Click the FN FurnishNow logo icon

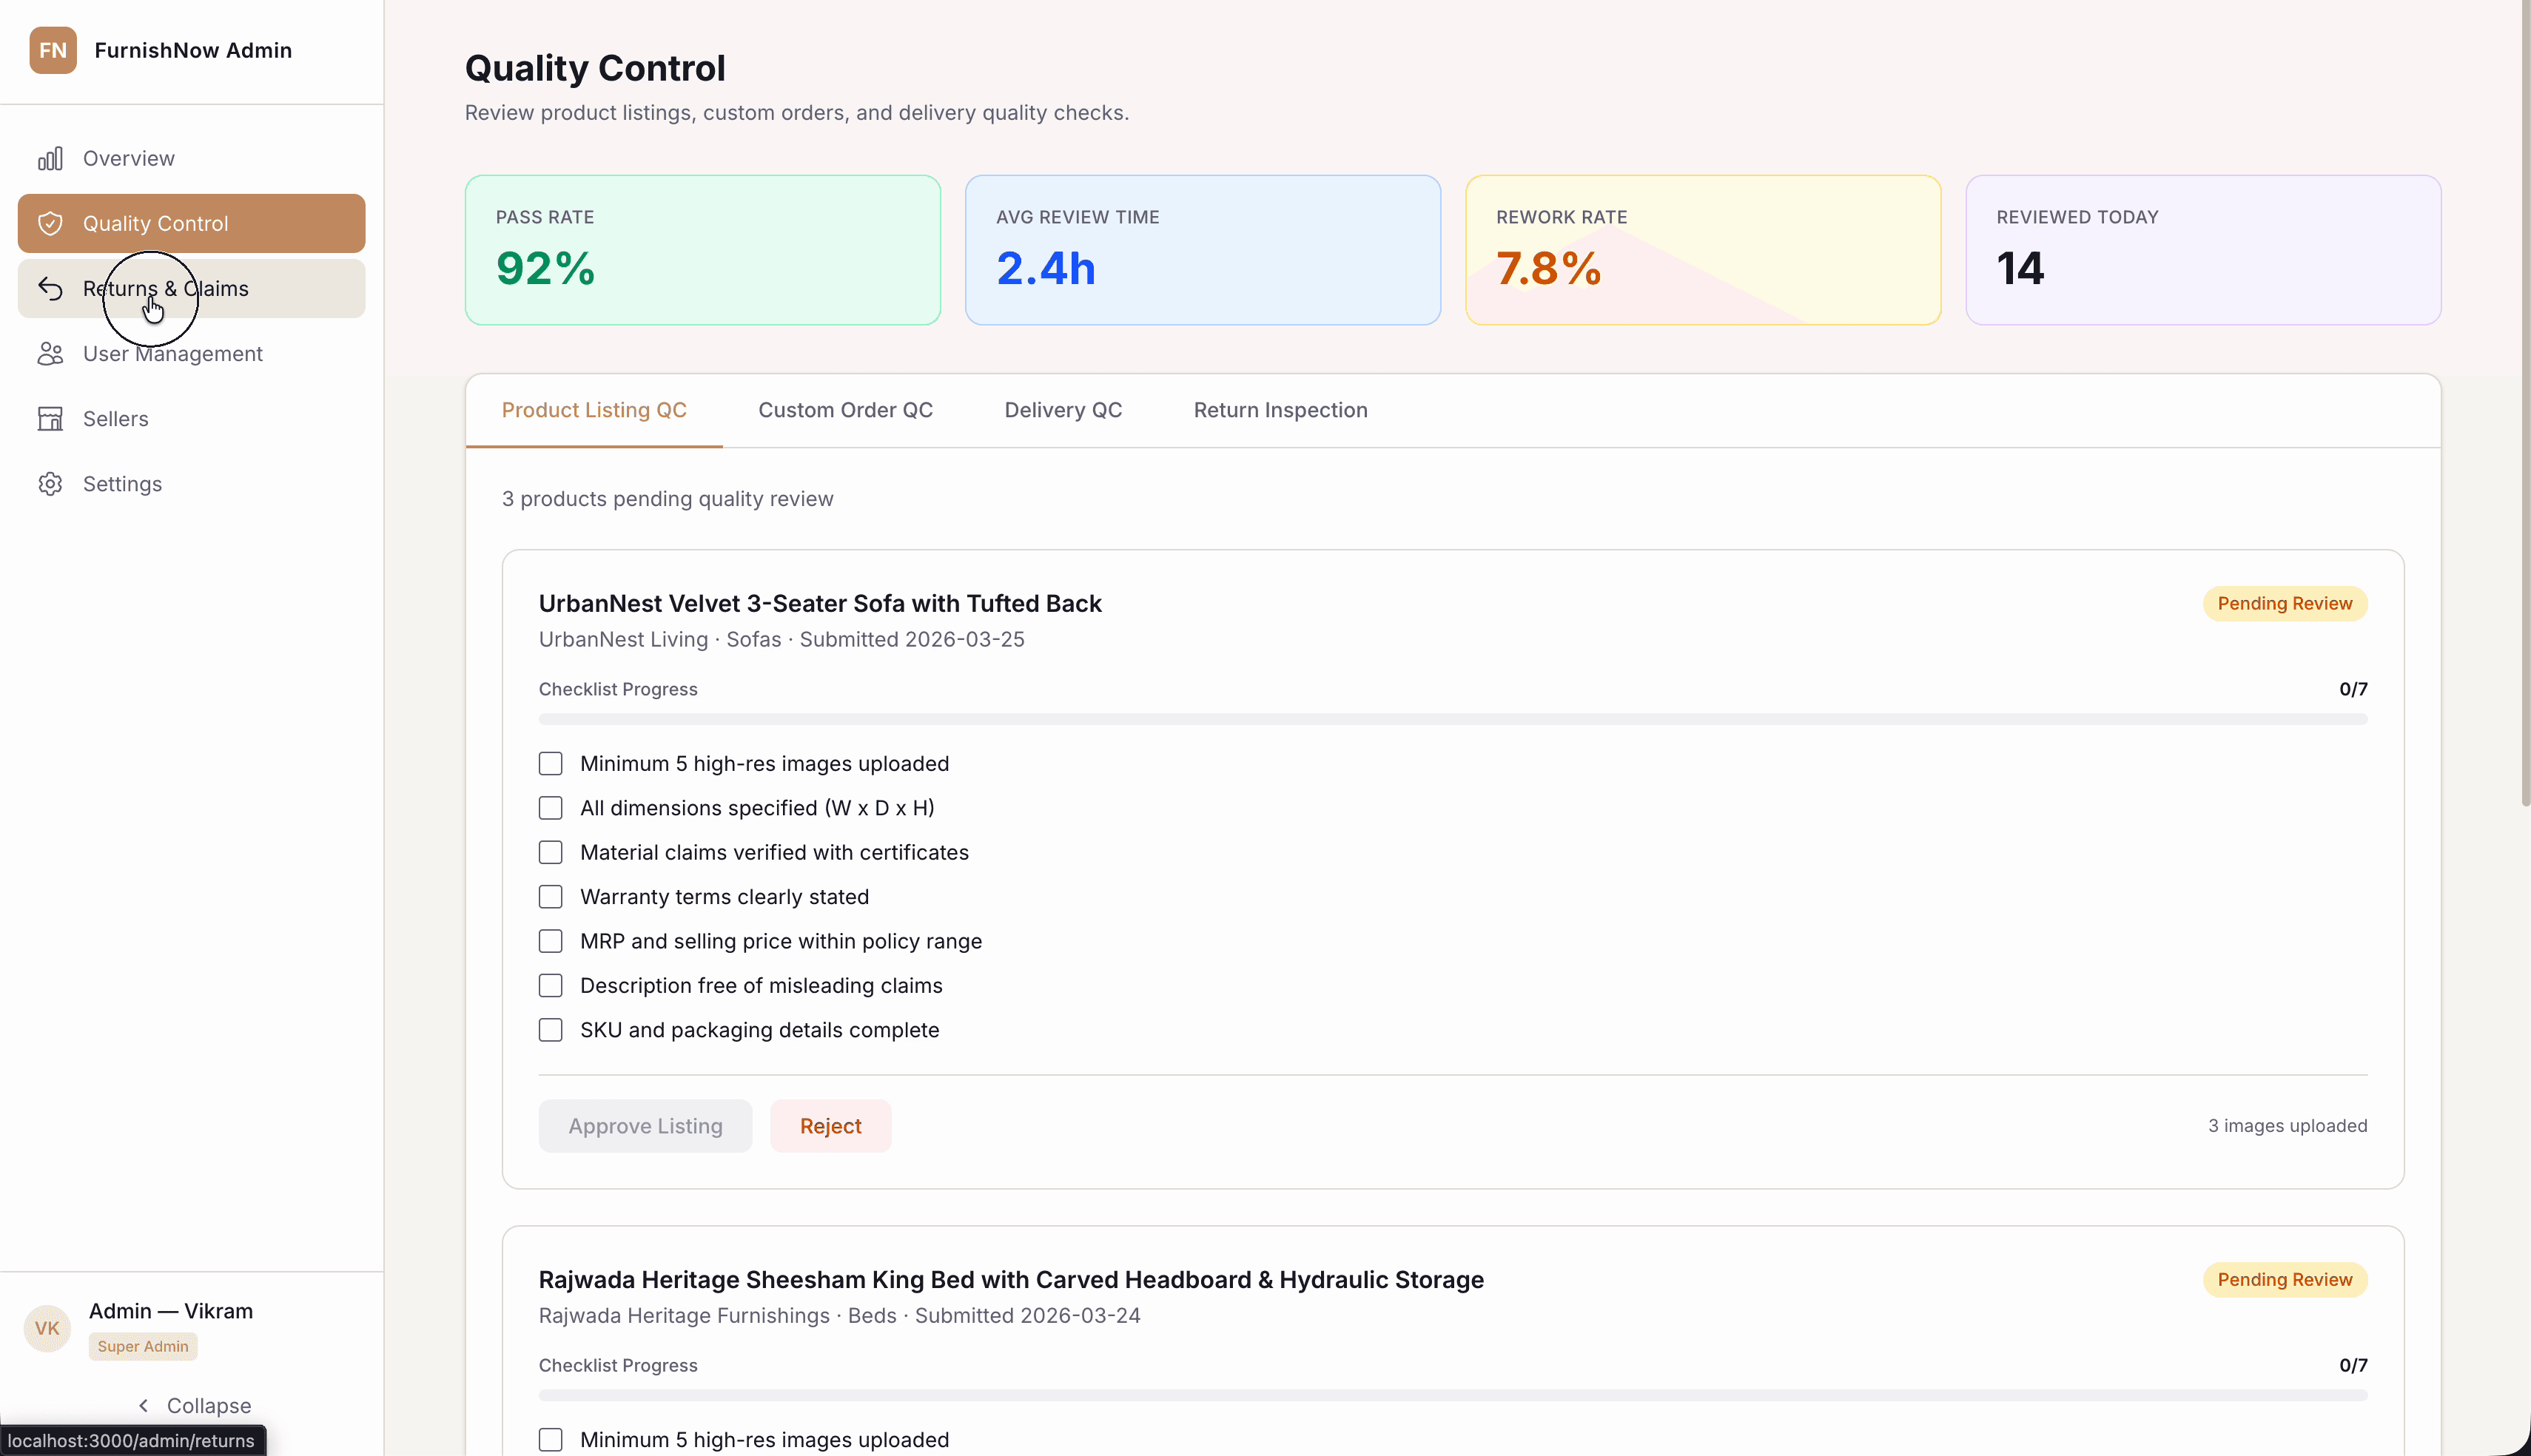click(x=53, y=50)
